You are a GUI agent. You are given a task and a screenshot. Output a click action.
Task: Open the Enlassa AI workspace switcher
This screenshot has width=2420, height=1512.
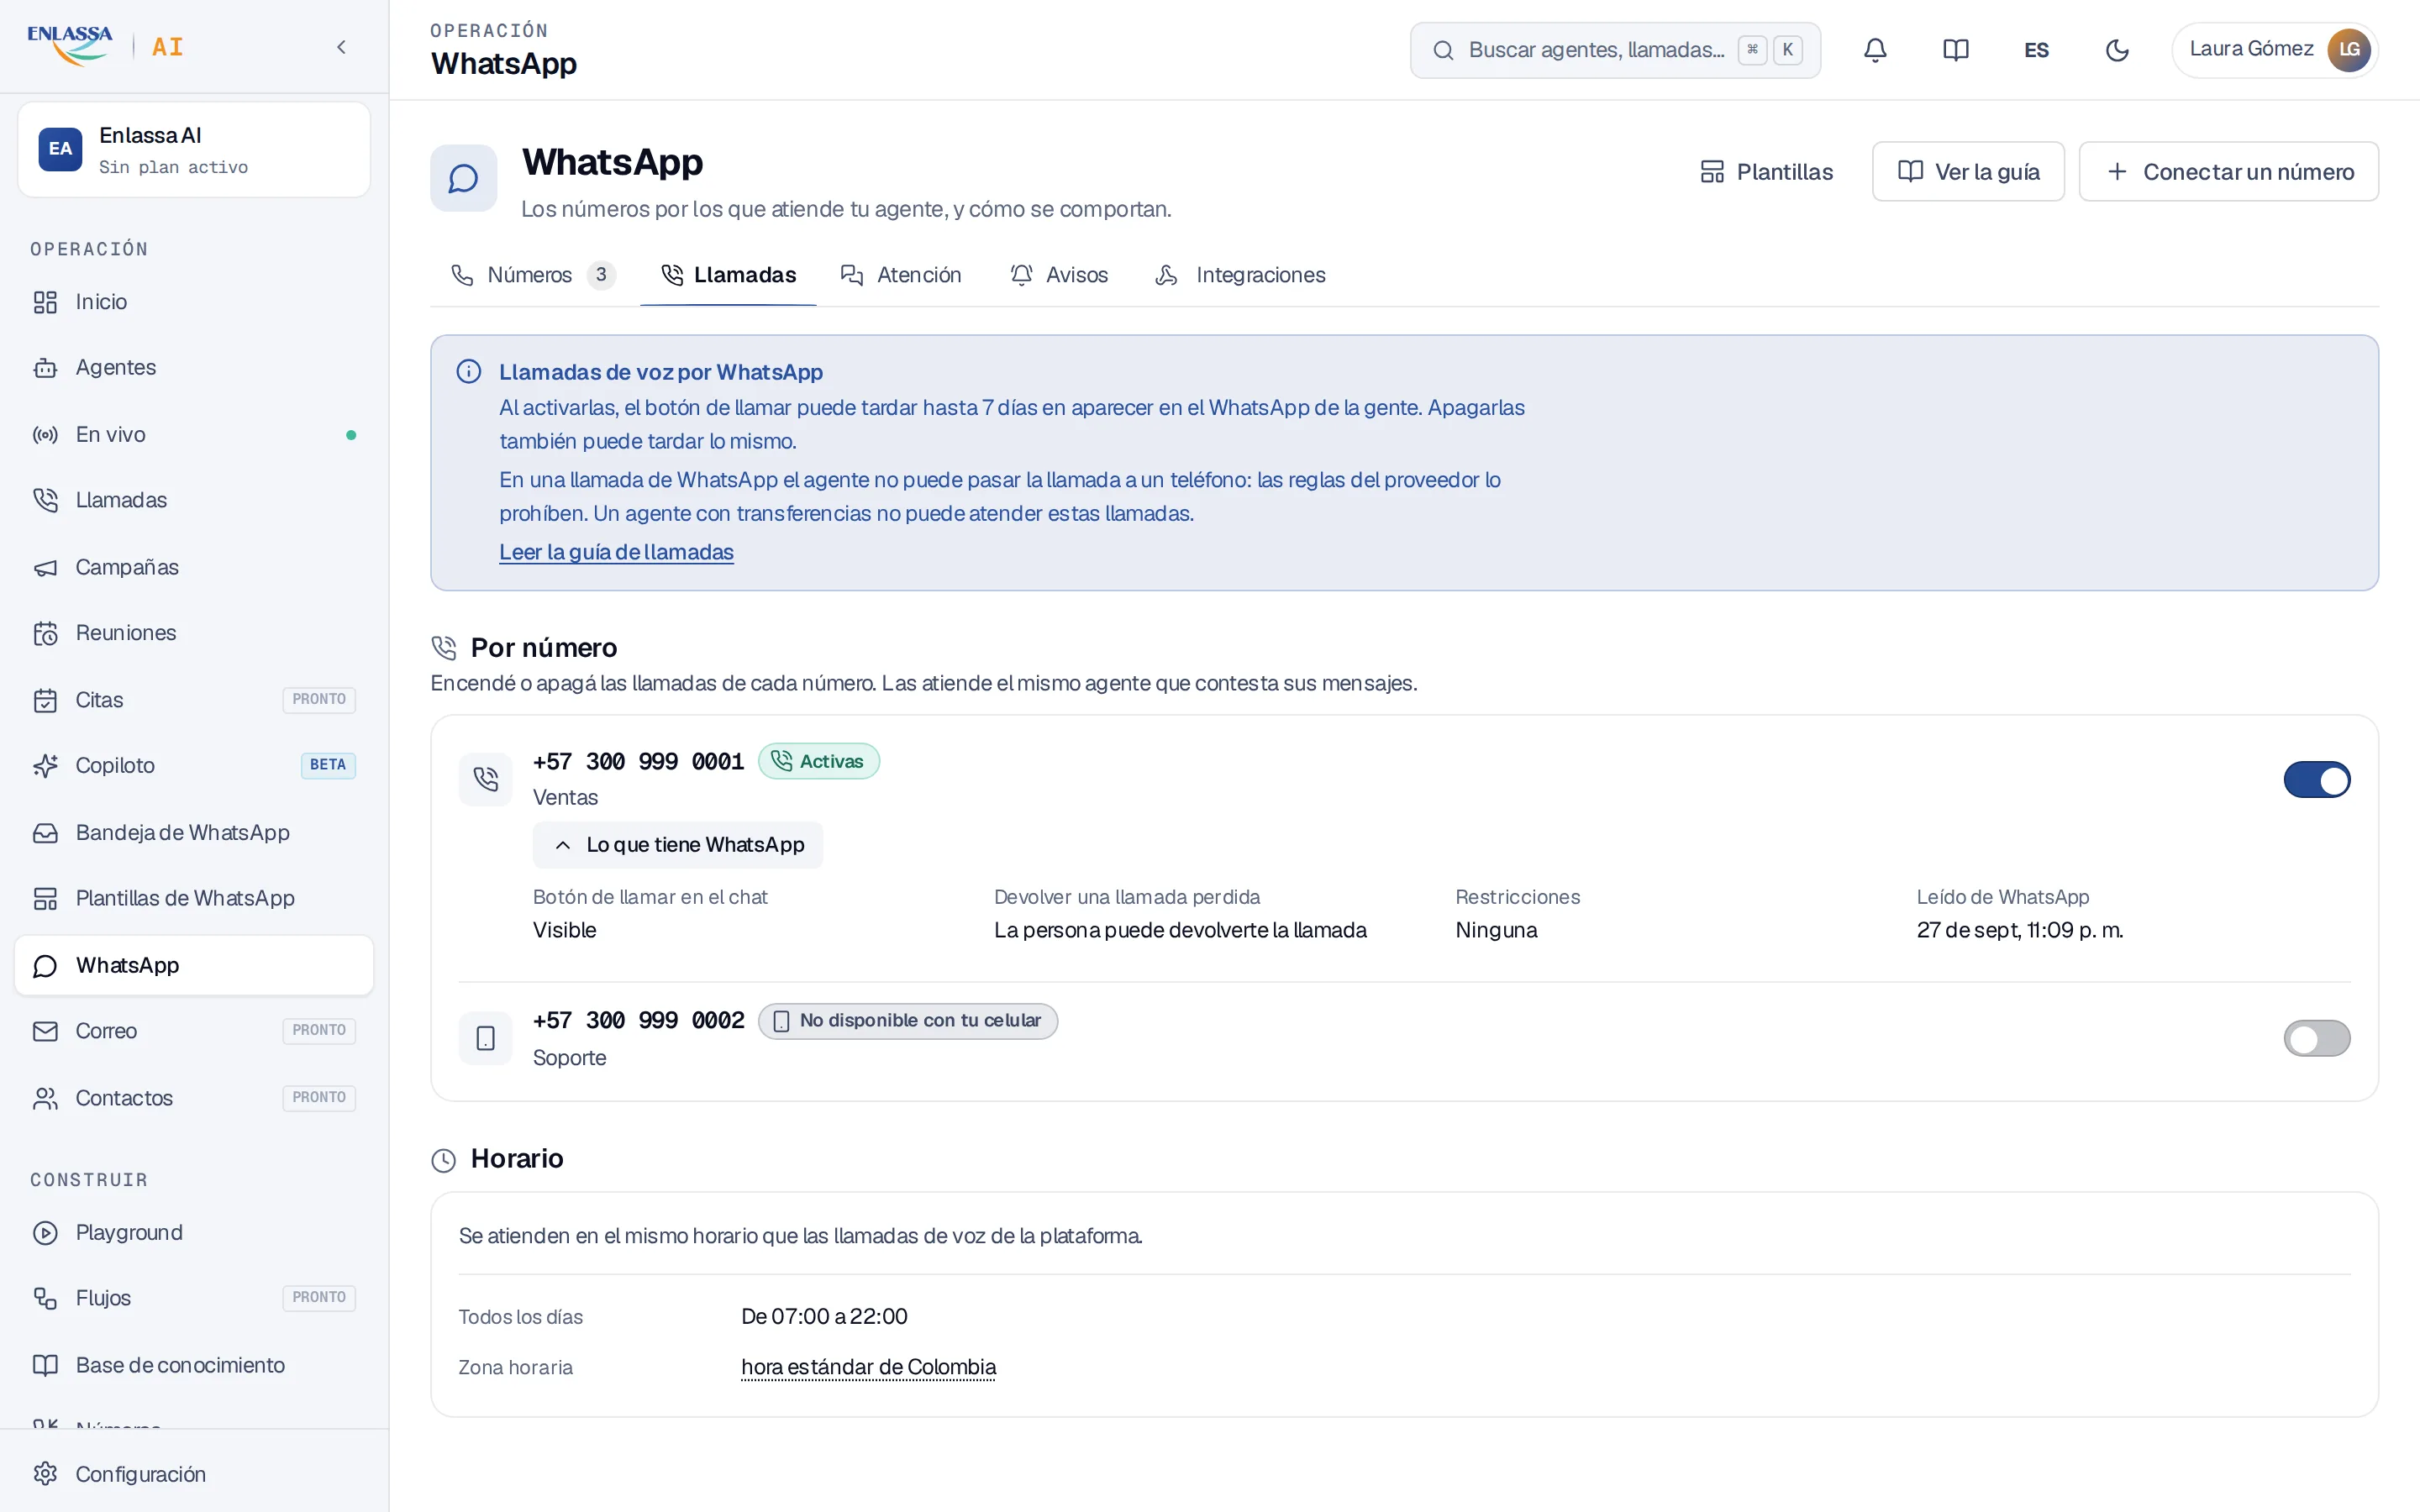[194, 149]
